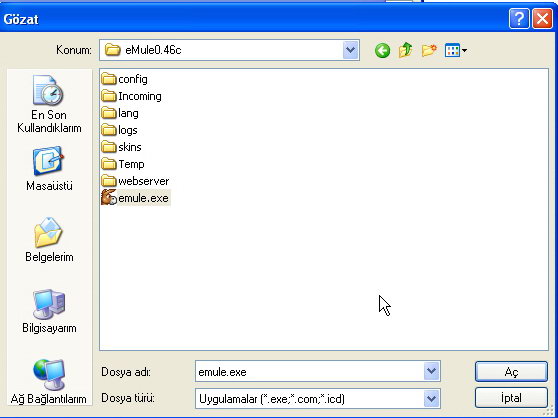558x418 pixels.
Task: Focus the Dosya adı text field
Action: click(310, 372)
